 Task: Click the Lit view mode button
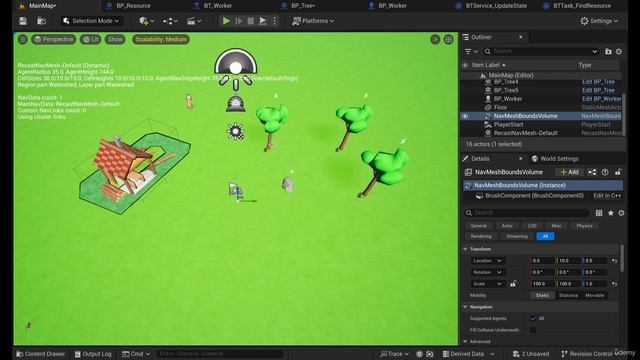[91, 39]
